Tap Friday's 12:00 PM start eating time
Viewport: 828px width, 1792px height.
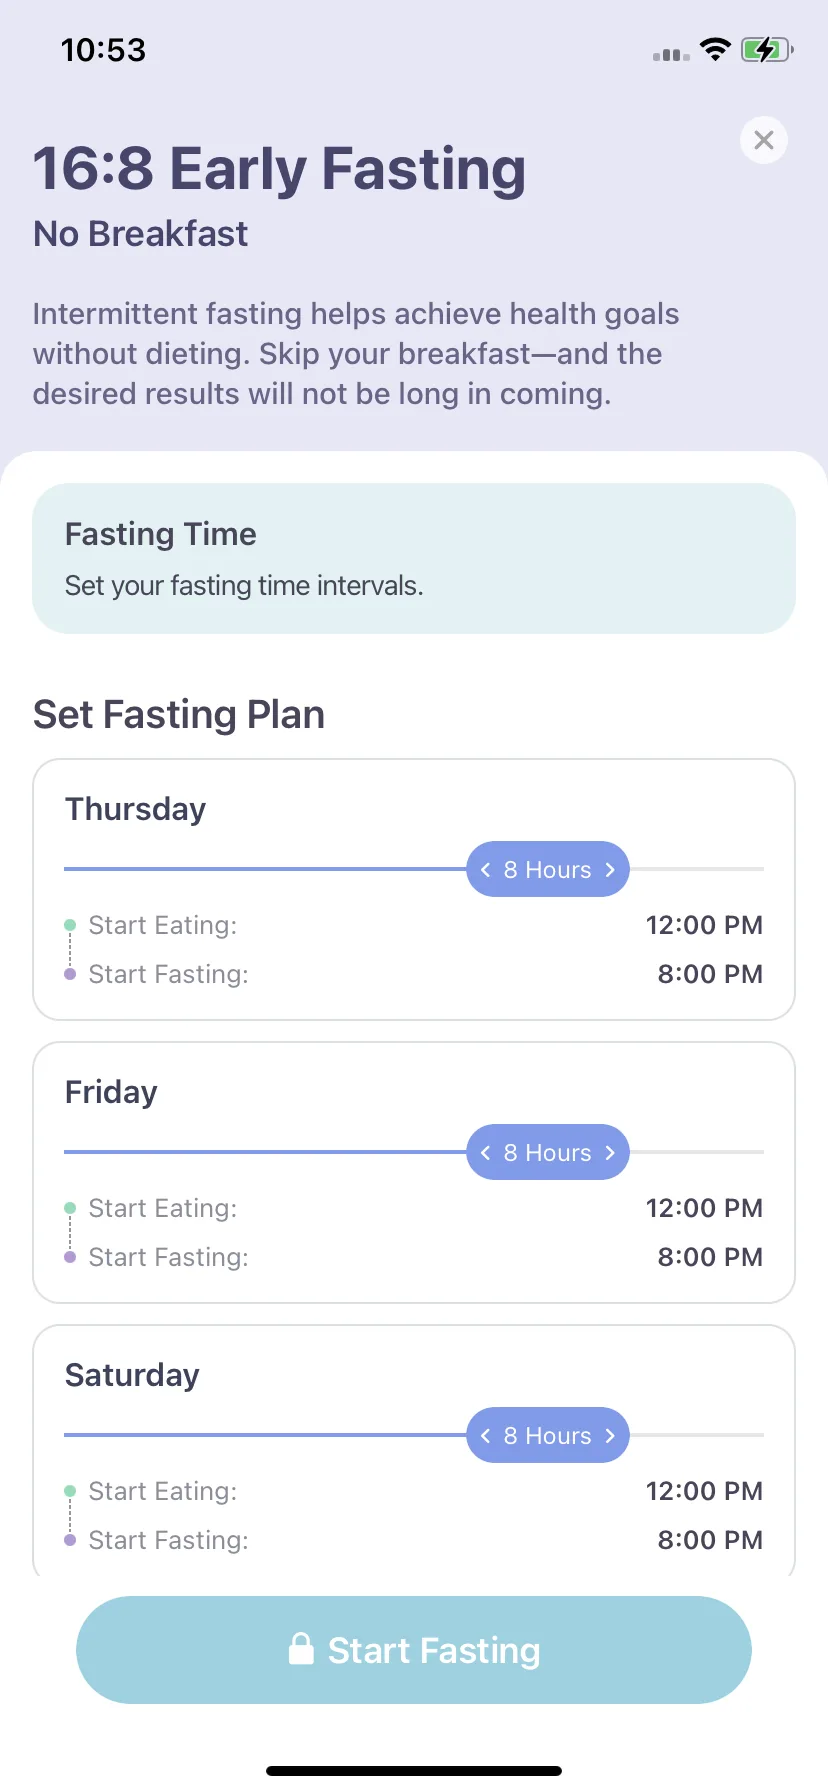click(x=704, y=1208)
